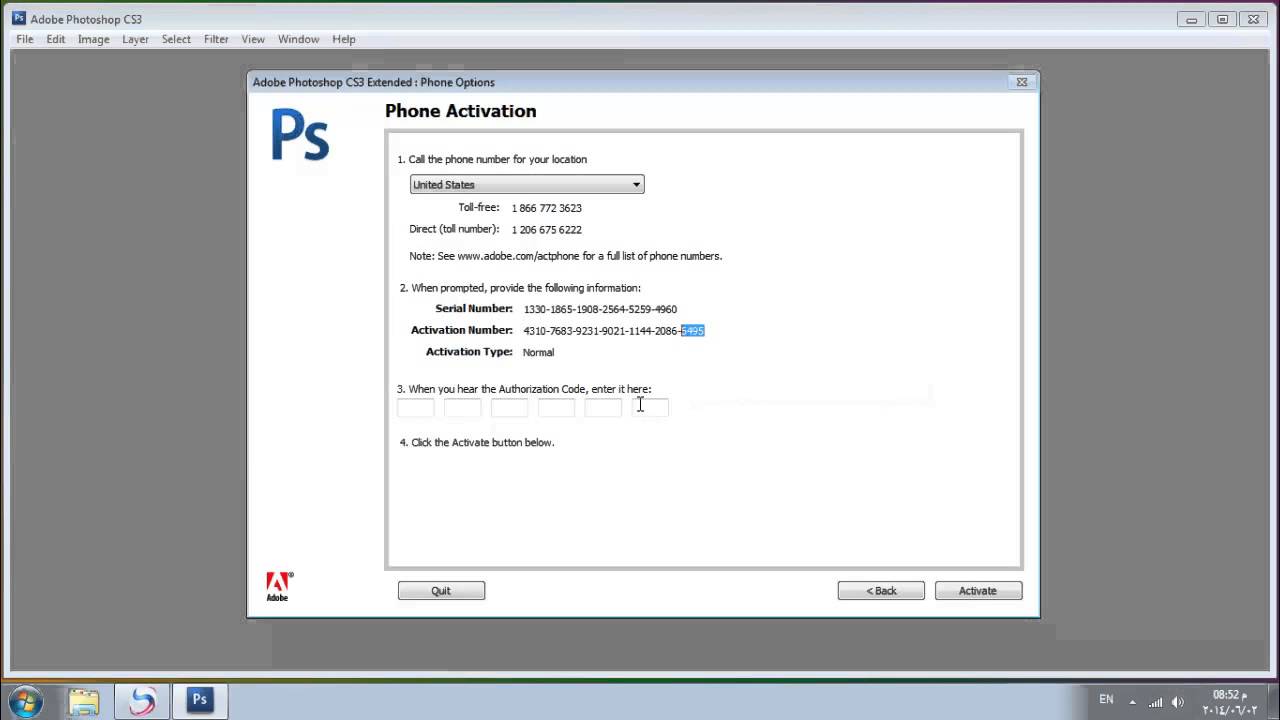
Task: Open the Help menu
Action: point(344,39)
